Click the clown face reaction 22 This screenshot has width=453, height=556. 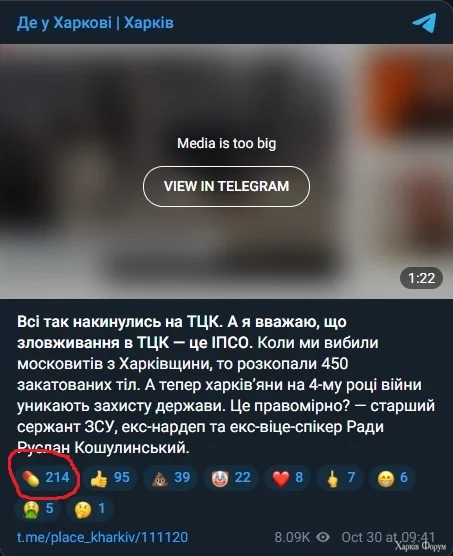click(x=231, y=478)
